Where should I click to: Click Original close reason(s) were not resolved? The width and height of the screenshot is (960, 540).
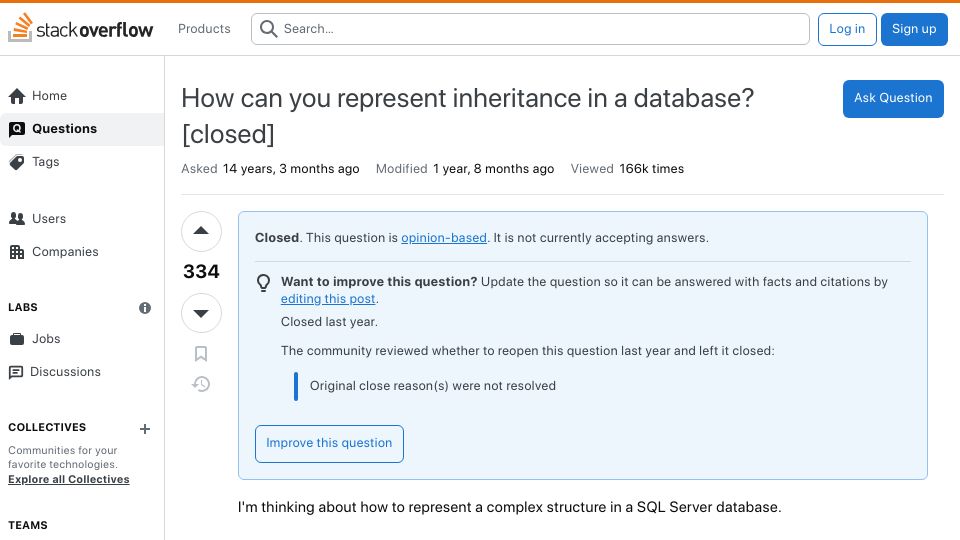pos(433,386)
